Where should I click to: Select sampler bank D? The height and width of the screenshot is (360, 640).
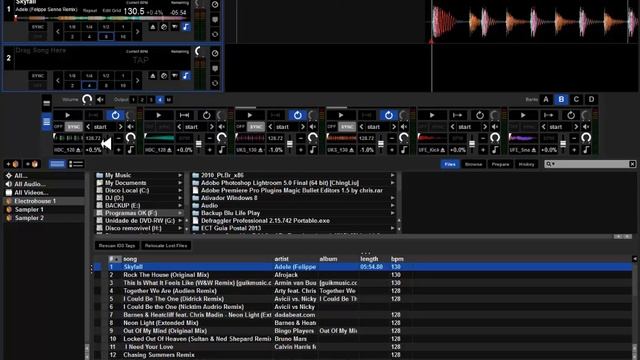tap(591, 99)
